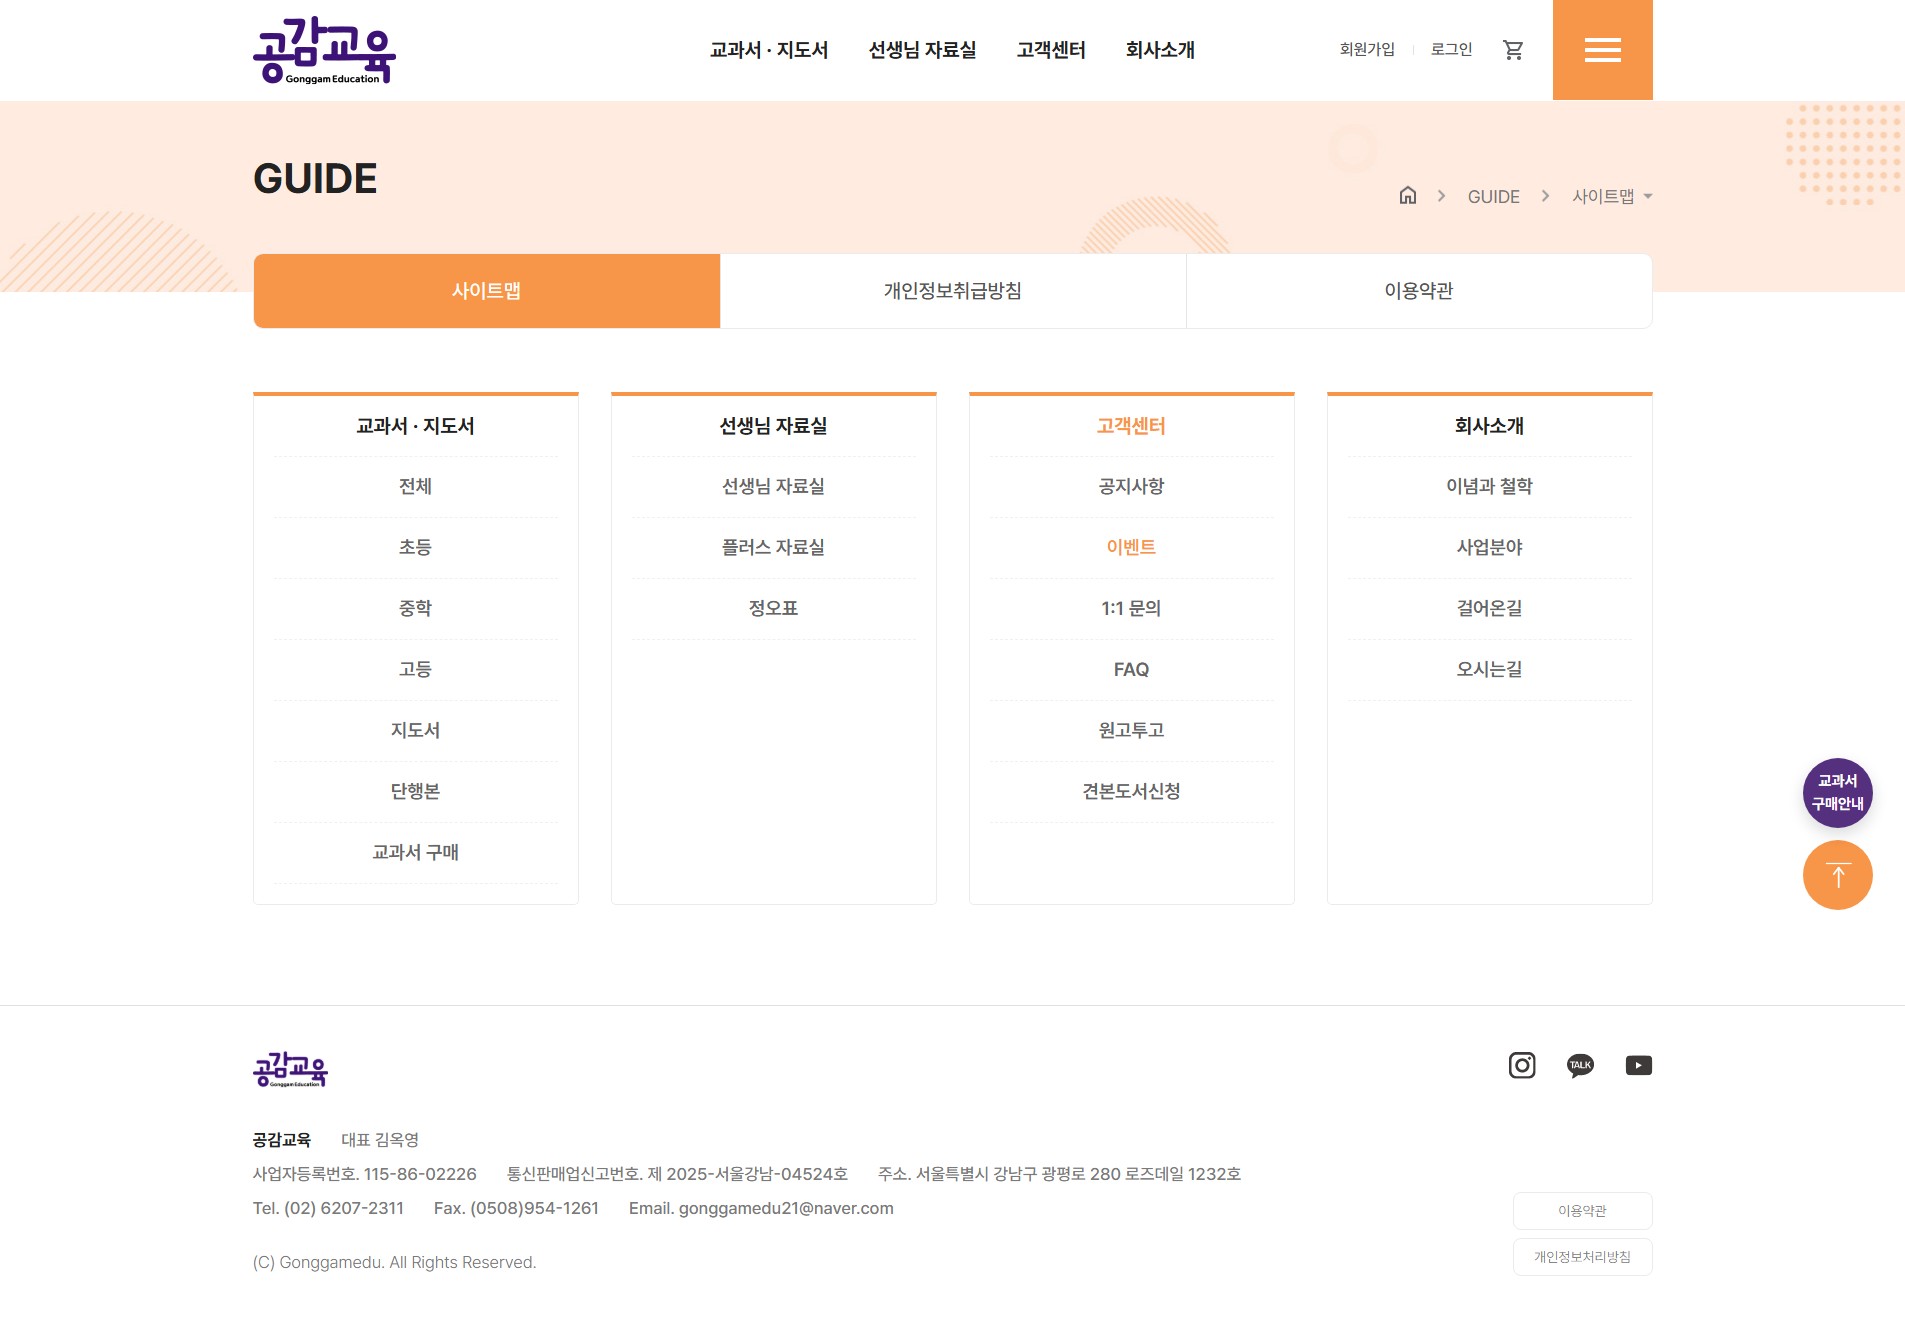
Task: Open the 교과서 · 지도서 top navigation menu
Action: click(768, 50)
